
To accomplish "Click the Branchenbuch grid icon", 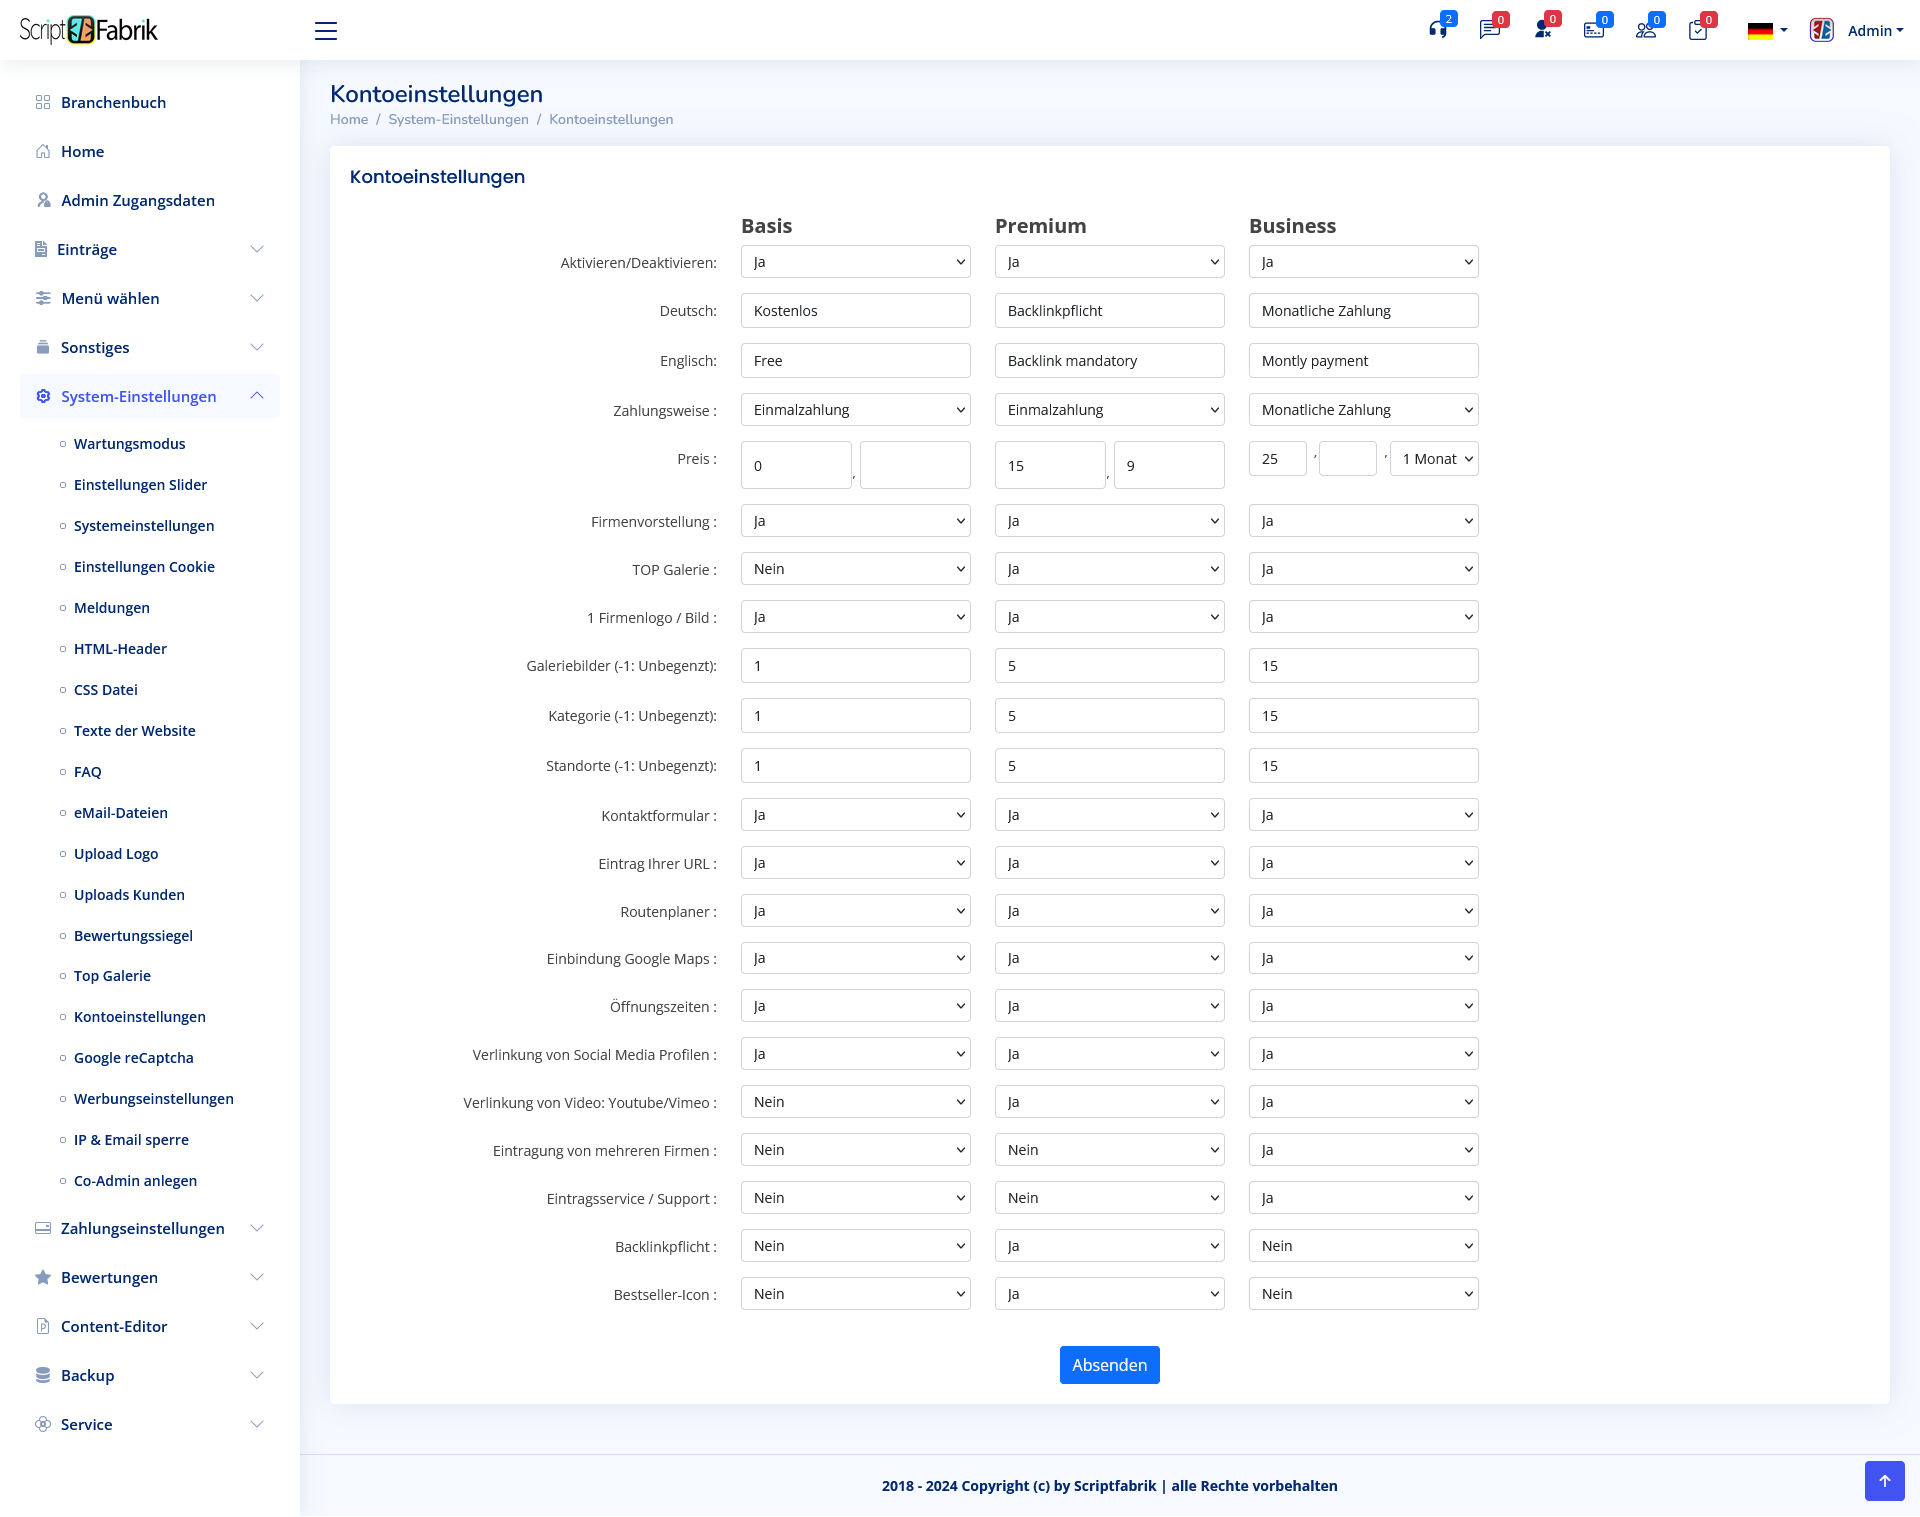I will 43,102.
